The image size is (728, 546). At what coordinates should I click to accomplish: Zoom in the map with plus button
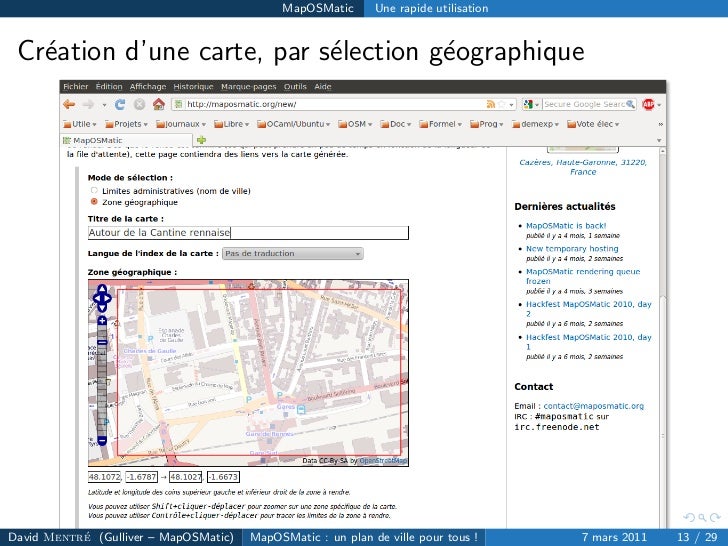[x=102, y=320]
